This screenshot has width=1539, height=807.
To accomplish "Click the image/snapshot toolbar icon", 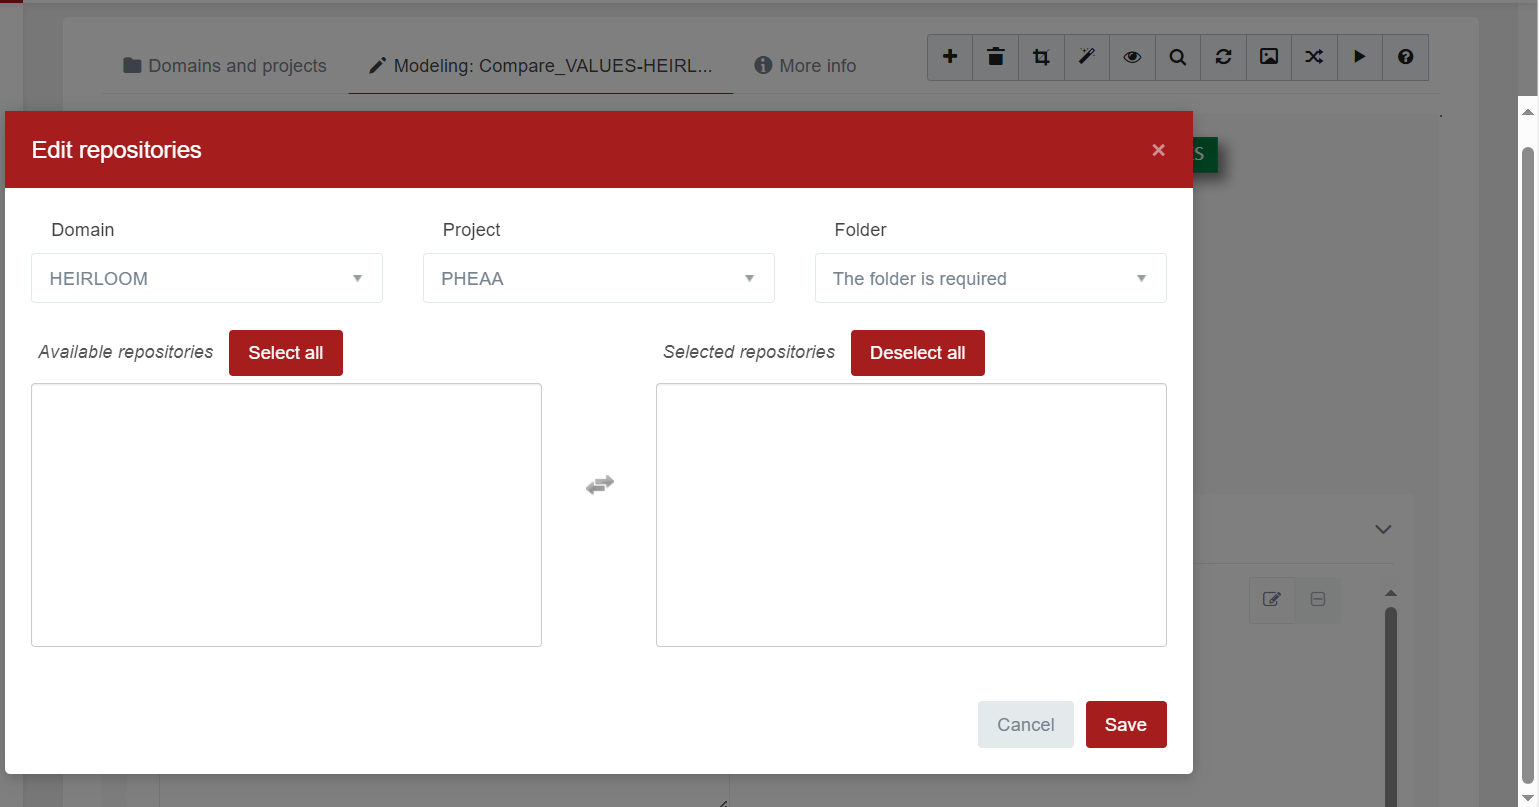I will [x=1268, y=57].
